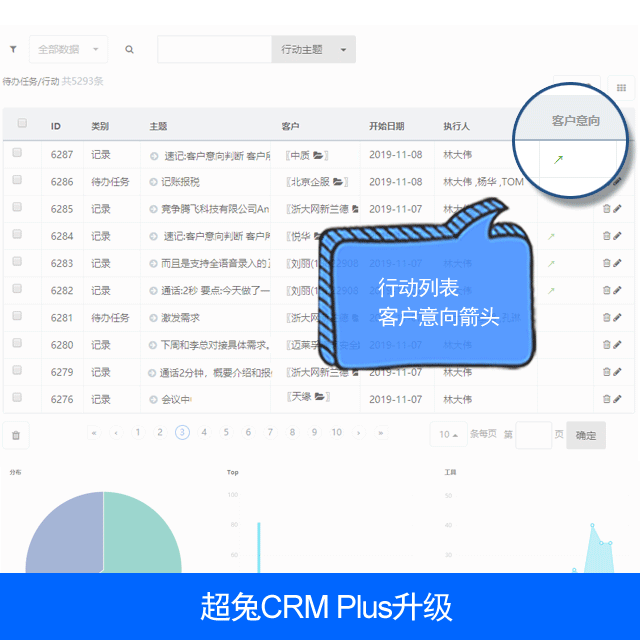Click the pencil icon on row 6276
Screen dimensions: 640x640
click(617, 399)
